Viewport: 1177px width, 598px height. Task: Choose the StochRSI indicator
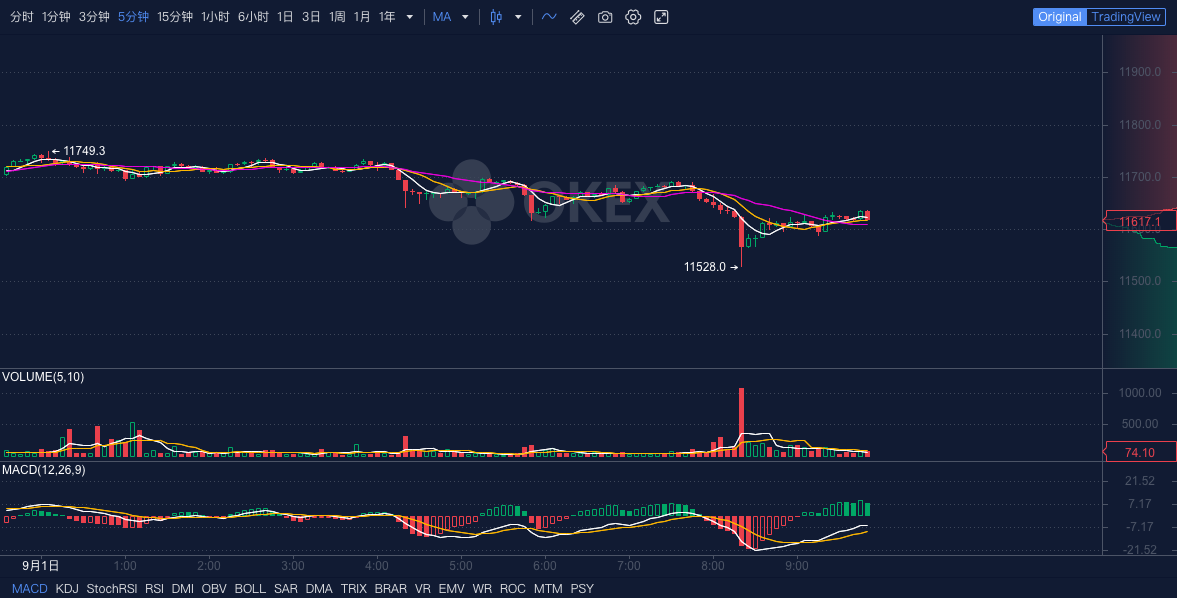112,589
